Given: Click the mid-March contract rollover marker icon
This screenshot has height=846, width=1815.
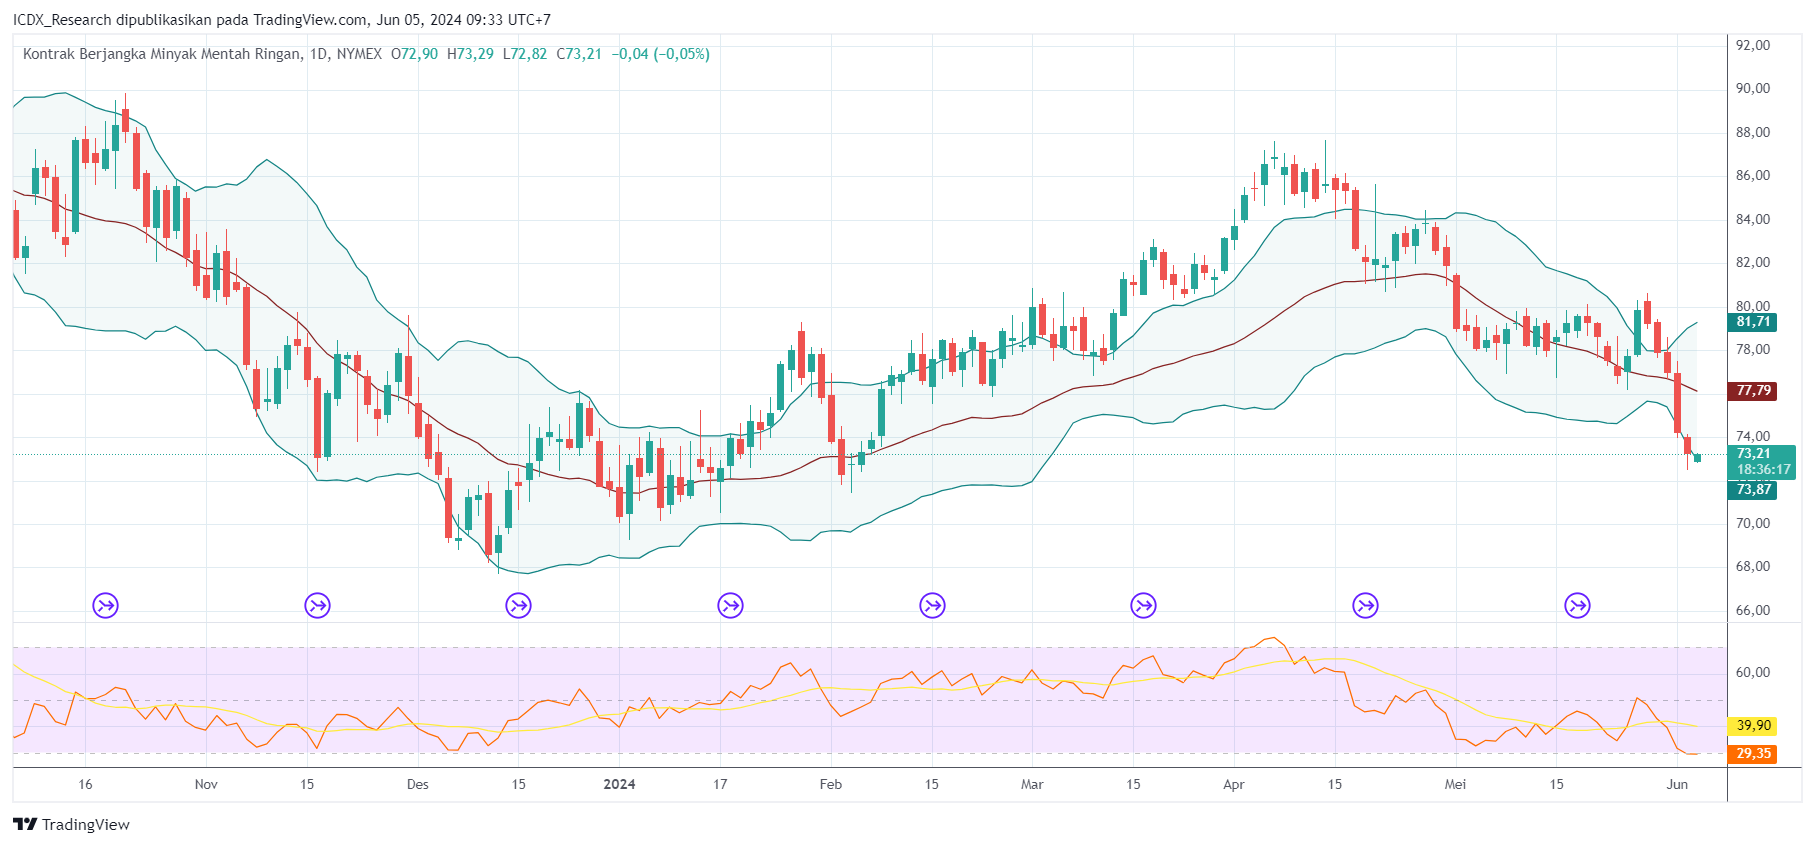Looking at the screenshot, I should [1143, 605].
